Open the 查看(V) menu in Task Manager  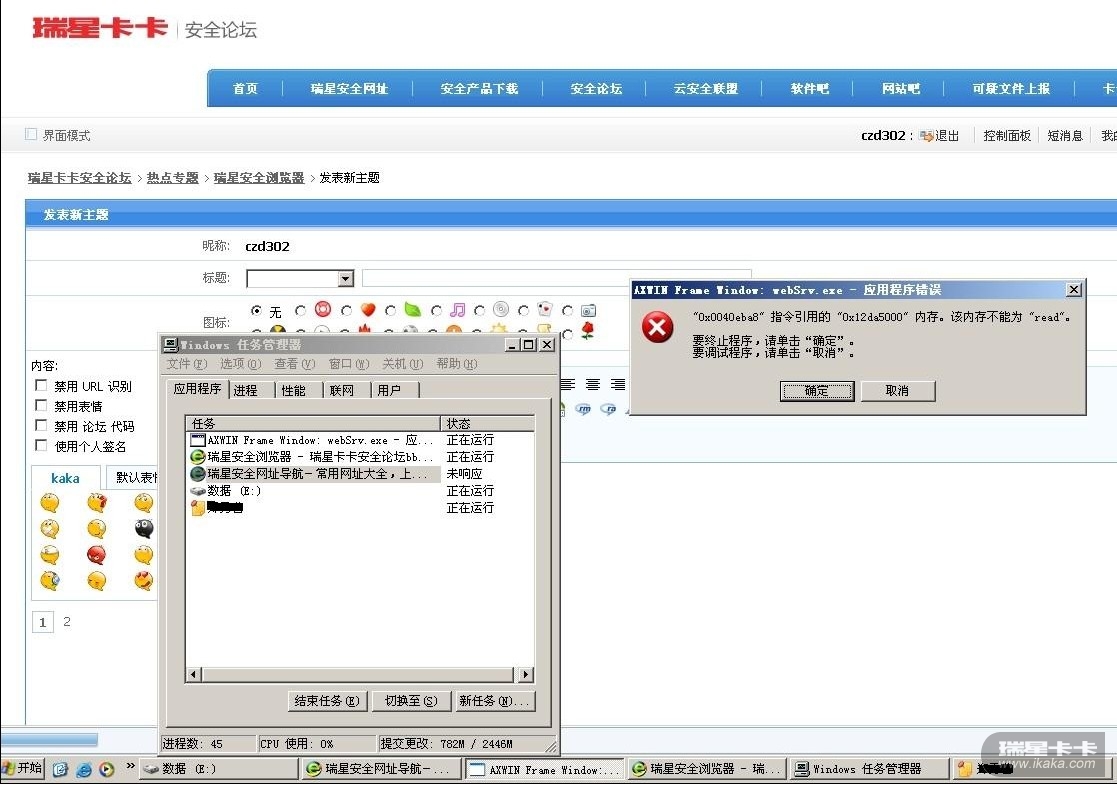[x=295, y=364]
